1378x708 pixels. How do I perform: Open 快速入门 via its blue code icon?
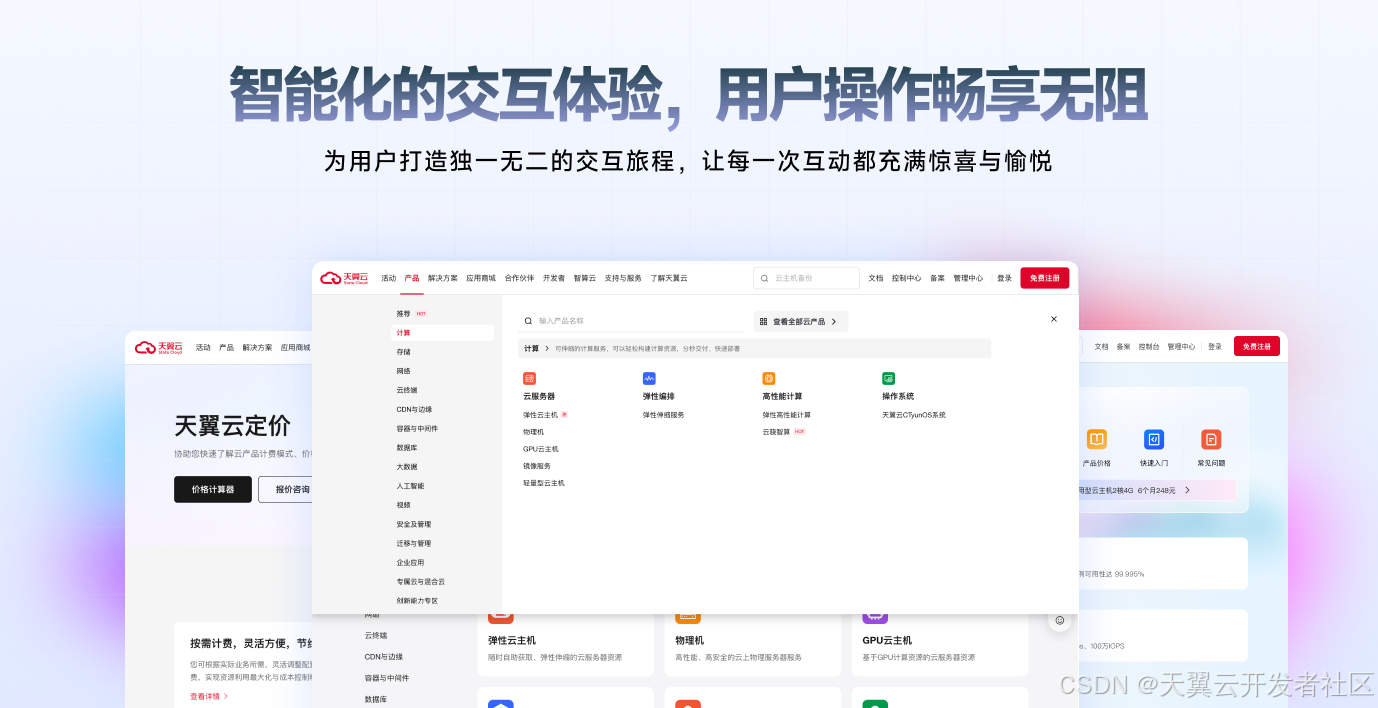(x=1153, y=440)
